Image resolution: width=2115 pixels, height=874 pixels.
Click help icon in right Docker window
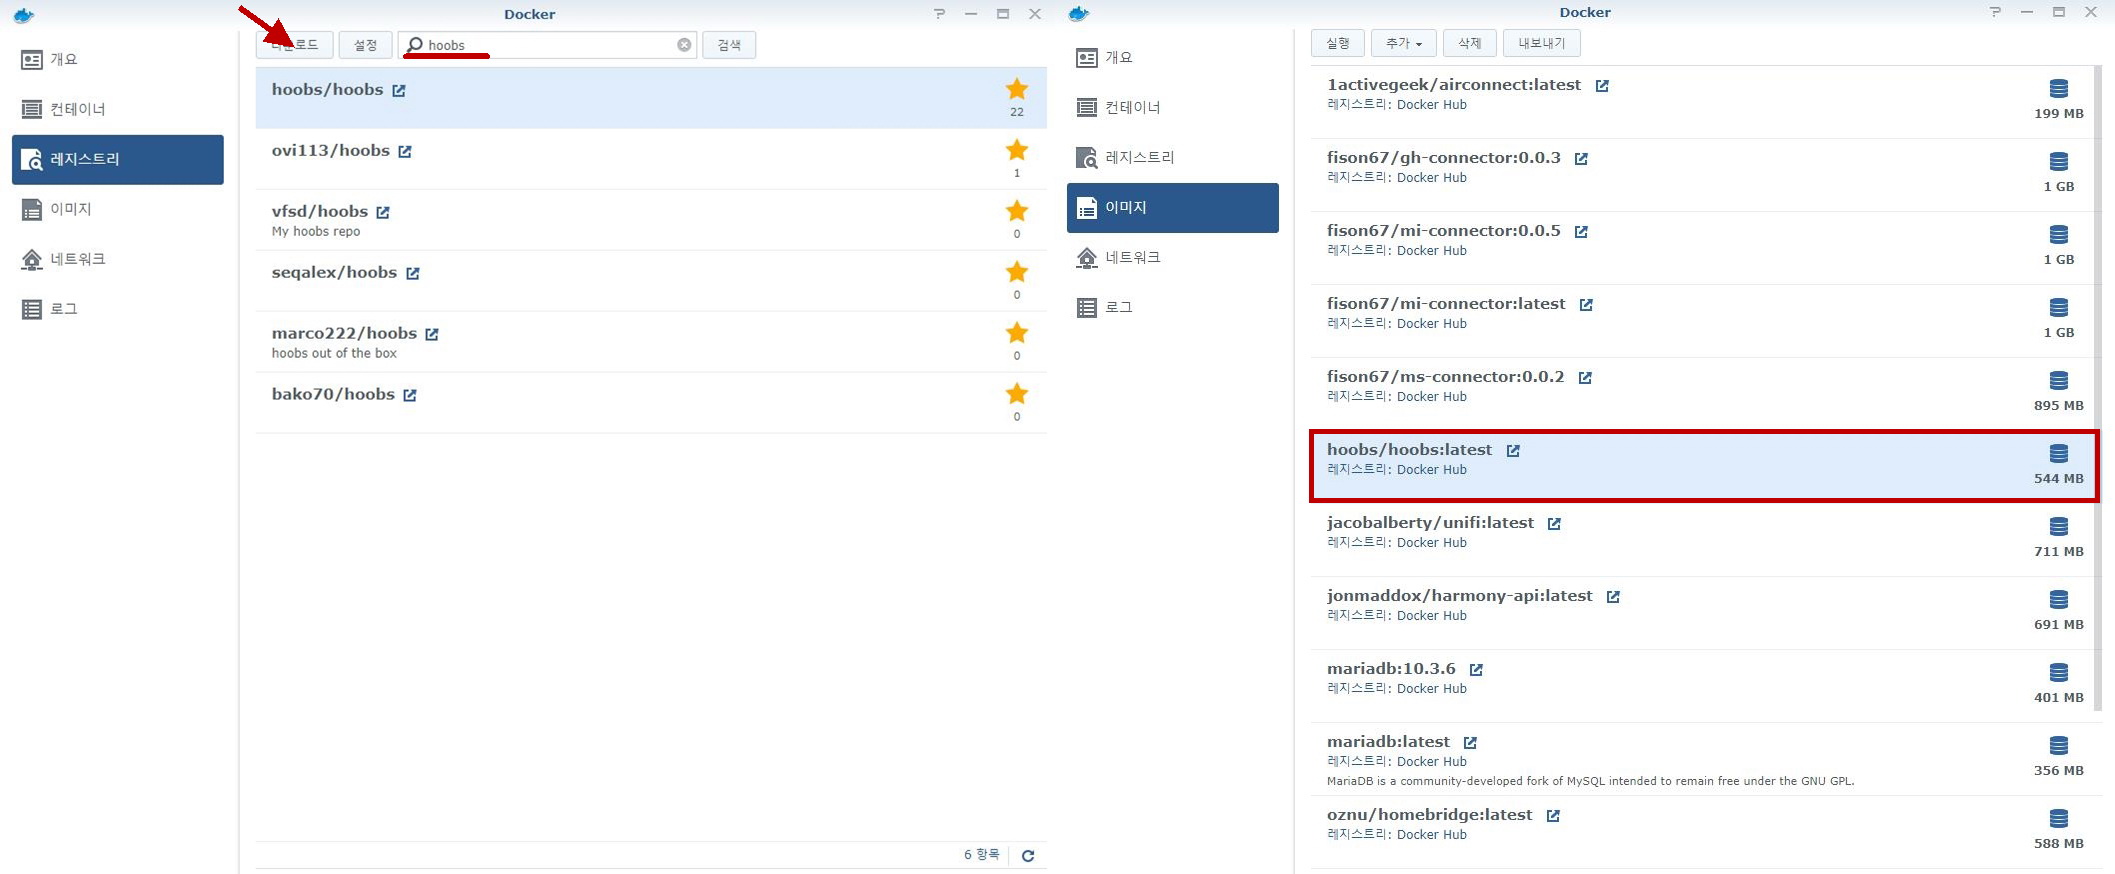pyautogui.click(x=1995, y=12)
